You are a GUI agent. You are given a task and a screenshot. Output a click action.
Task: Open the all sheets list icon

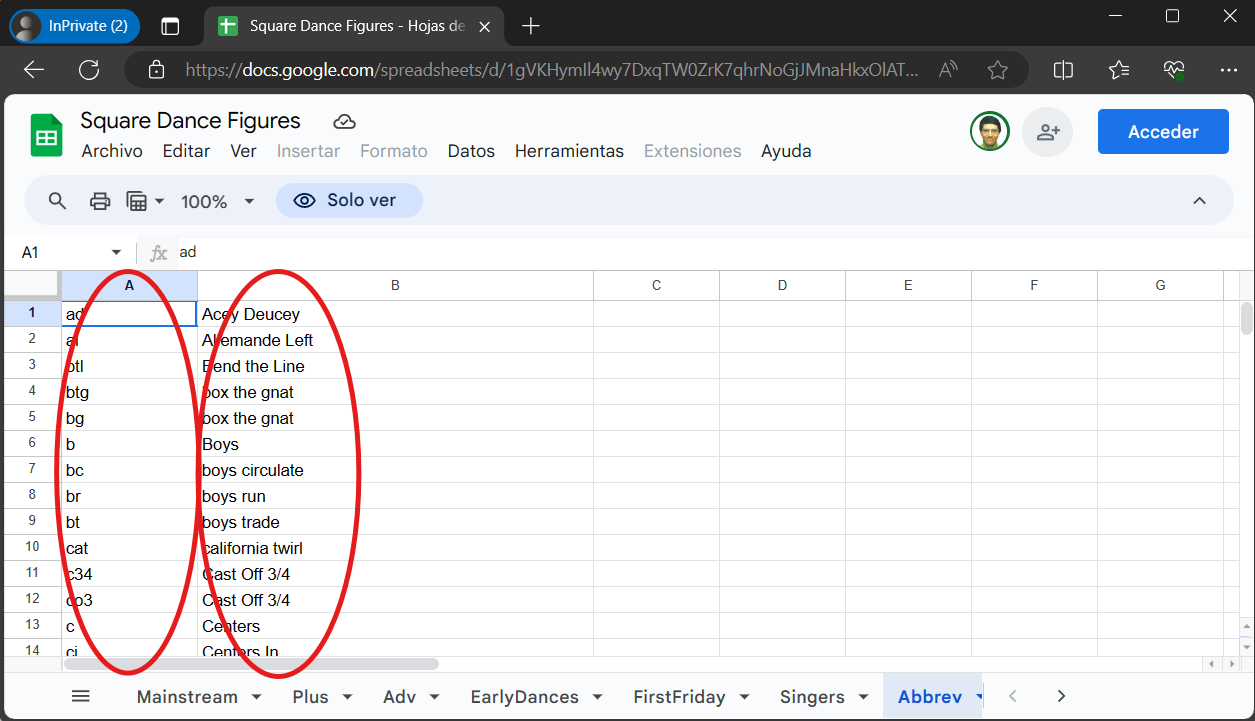[81, 696]
